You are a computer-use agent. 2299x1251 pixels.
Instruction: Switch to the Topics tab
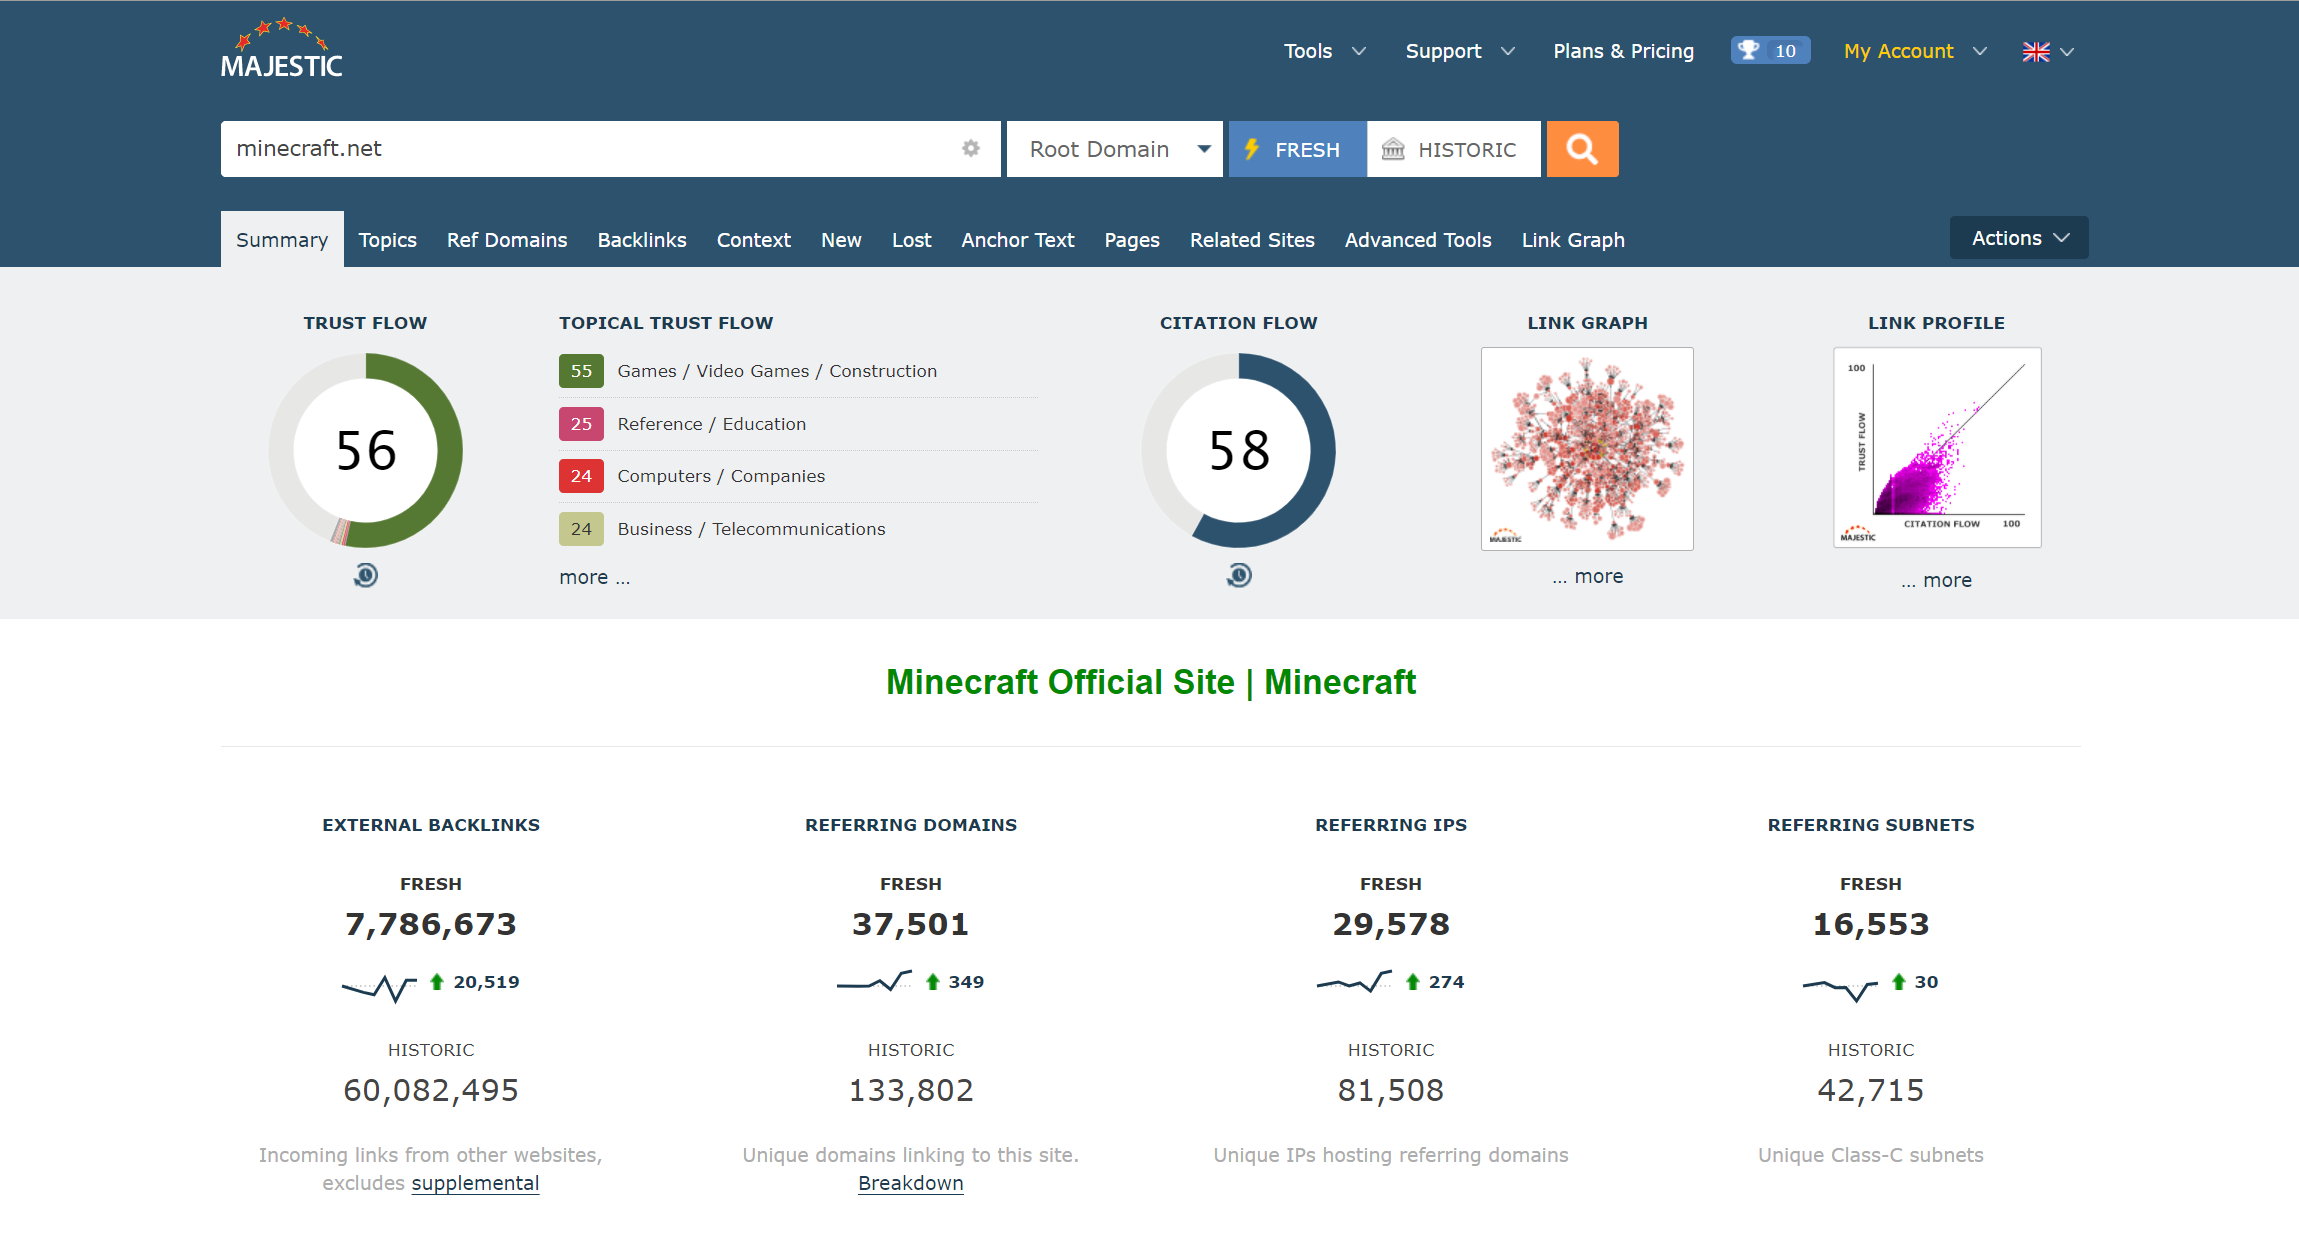click(388, 240)
